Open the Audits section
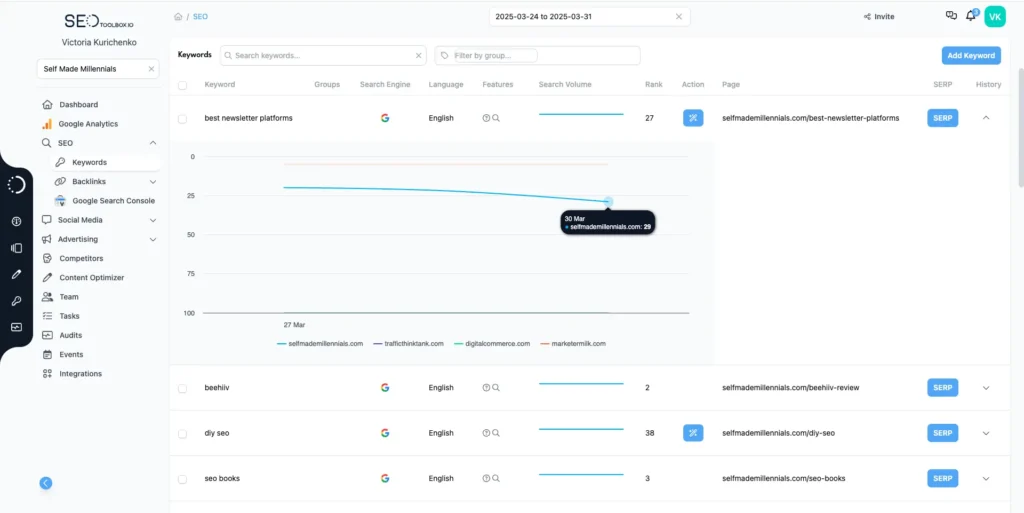The height and width of the screenshot is (513, 1024). click(71, 335)
